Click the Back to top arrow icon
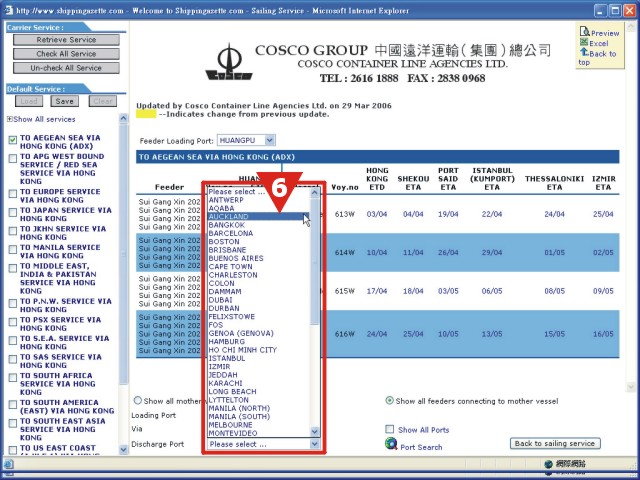The image size is (640, 480). (584, 52)
